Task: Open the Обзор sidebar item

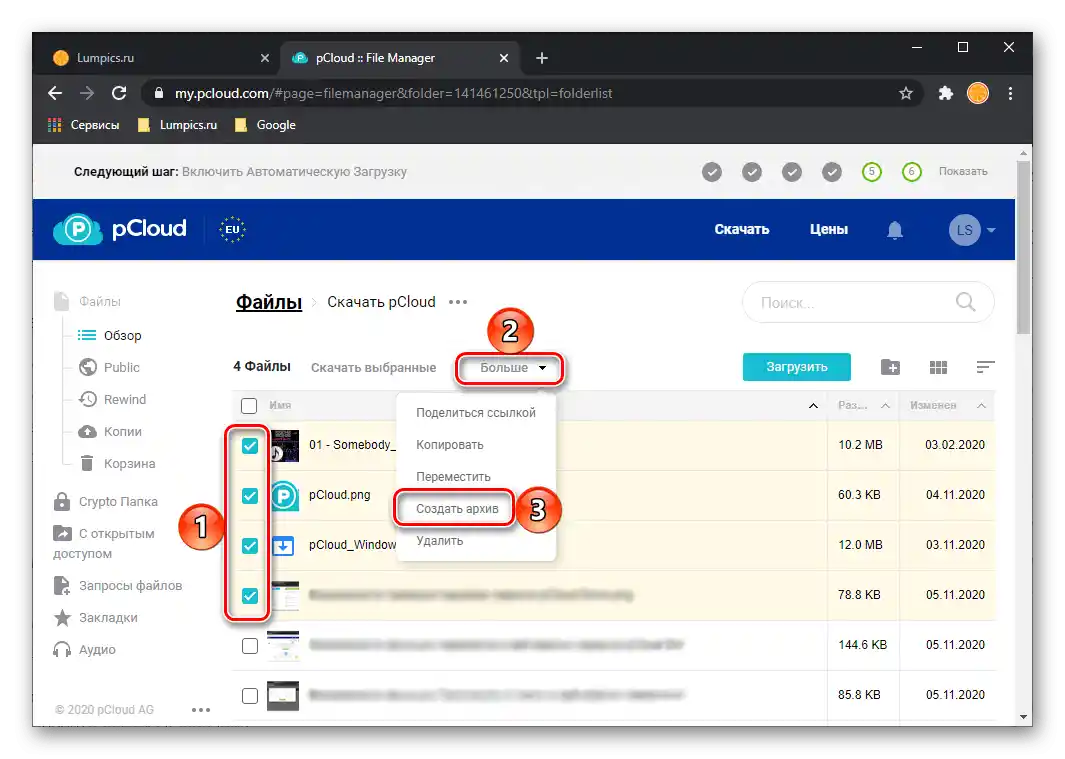Action: click(109, 336)
